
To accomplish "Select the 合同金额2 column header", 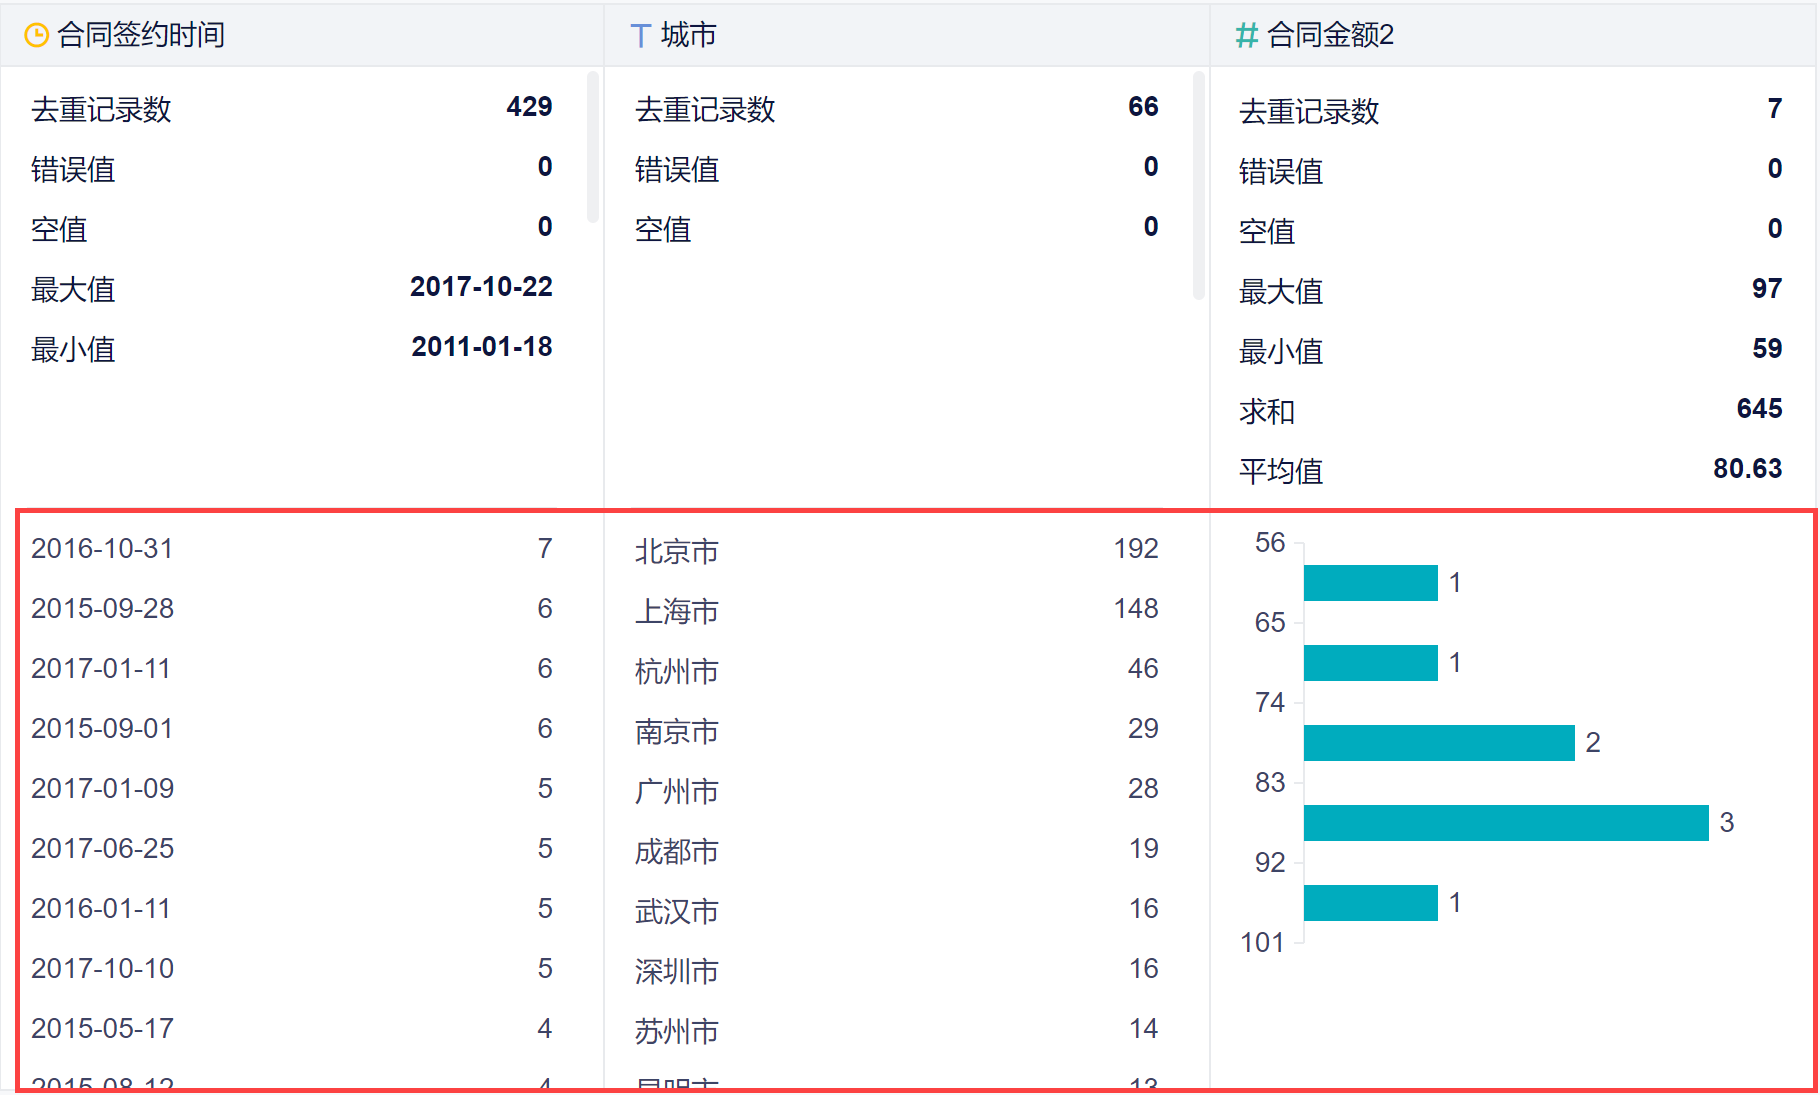I will 1330,36.
